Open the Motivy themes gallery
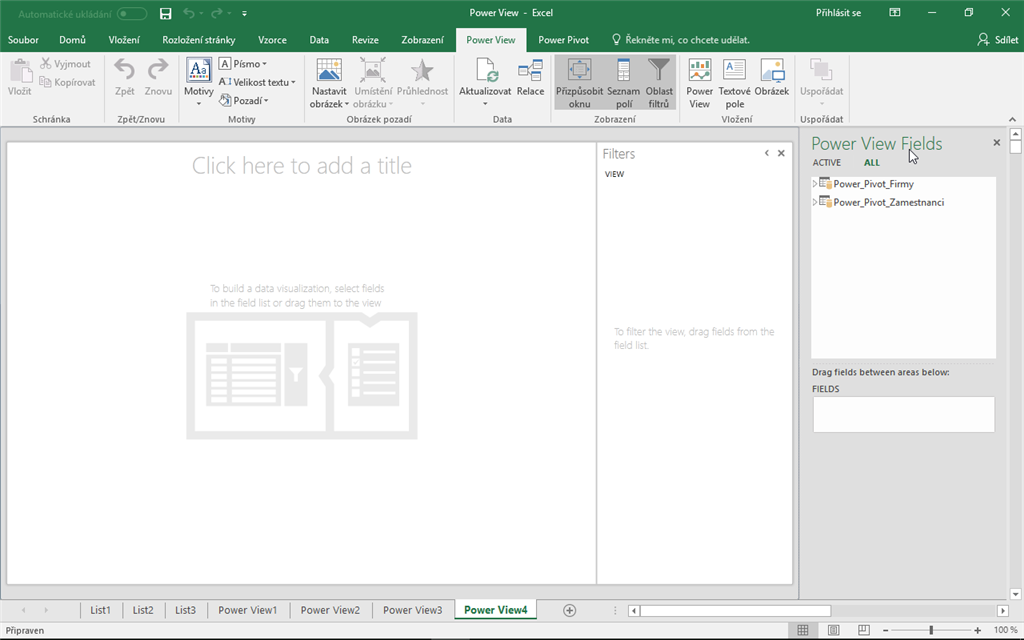This screenshot has width=1024, height=640. pyautogui.click(x=199, y=82)
